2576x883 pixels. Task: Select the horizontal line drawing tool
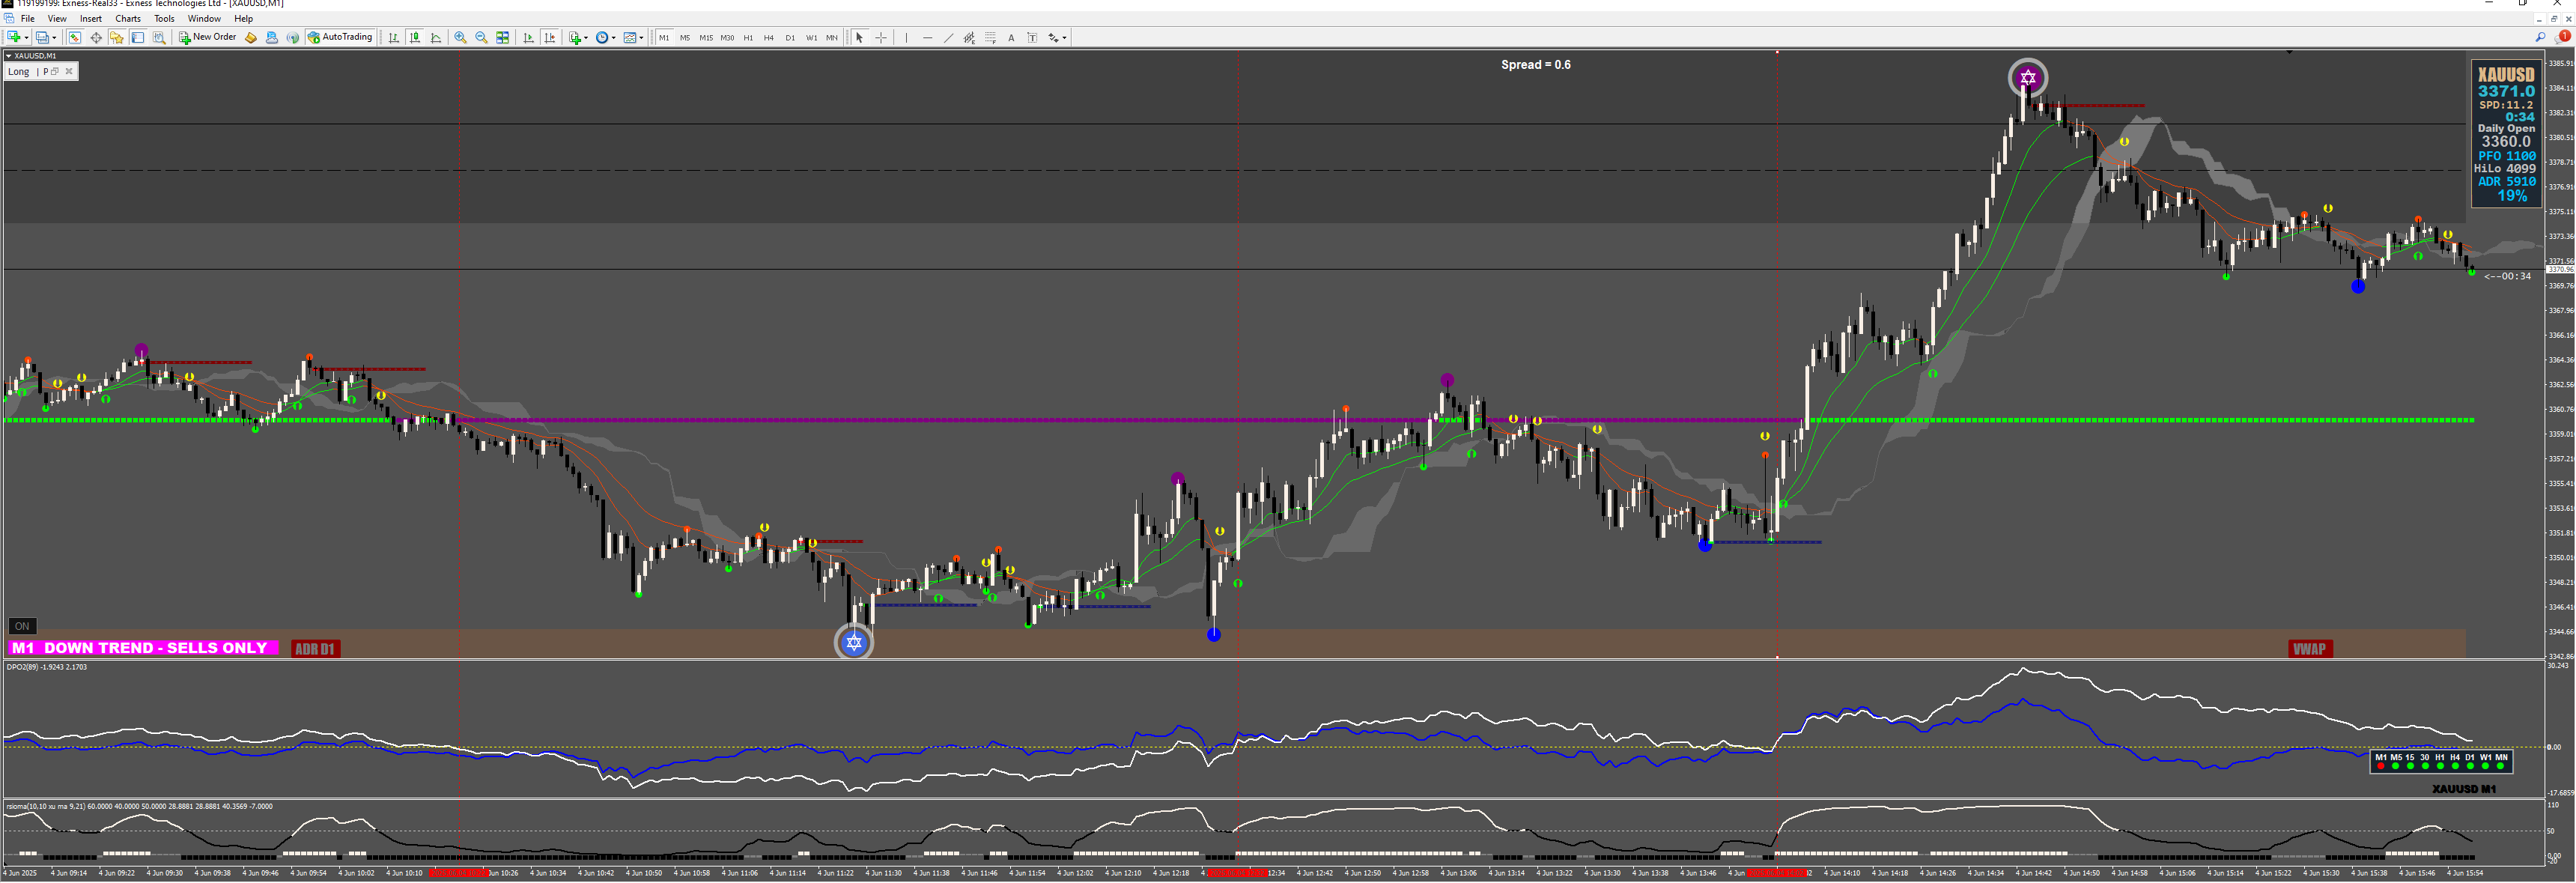pyautogui.click(x=927, y=38)
